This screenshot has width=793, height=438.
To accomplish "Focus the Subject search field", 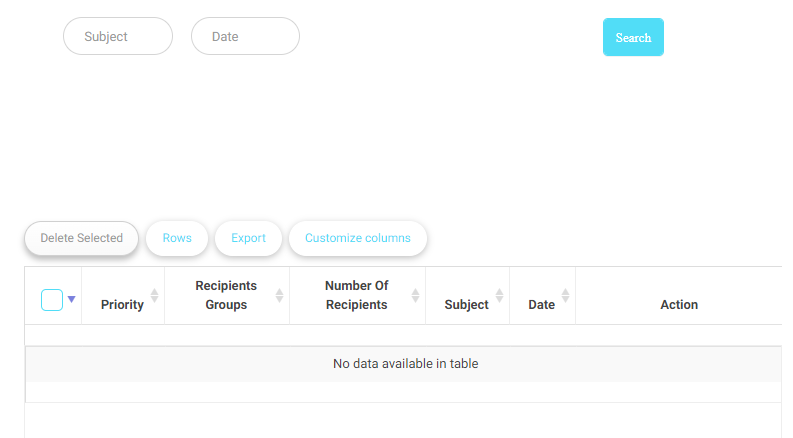I will (118, 36).
